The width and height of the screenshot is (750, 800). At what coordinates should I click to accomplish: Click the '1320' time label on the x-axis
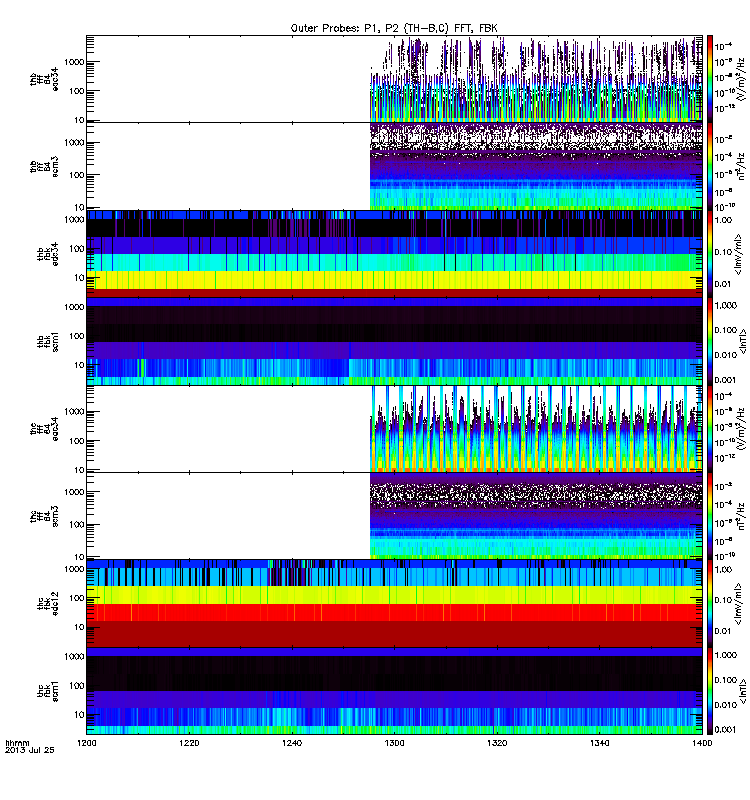497,743
